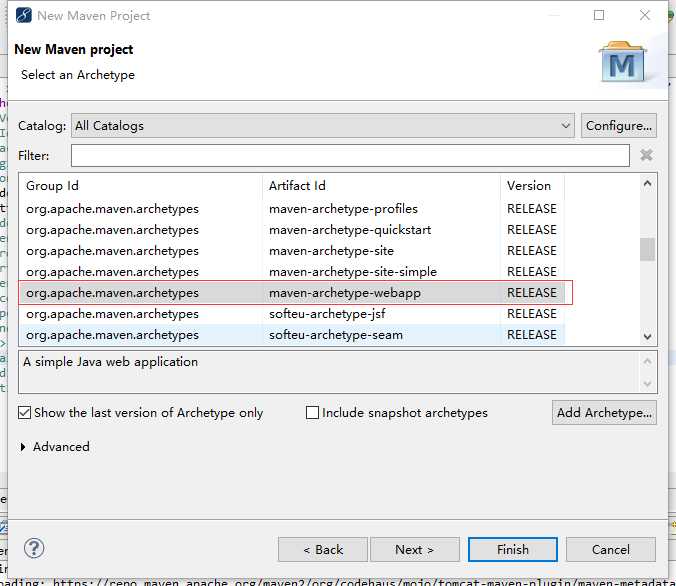This screenshot has width=676, height=586.
Task: Toggle Show the last version of Archetype only
Action: (25, 413)
